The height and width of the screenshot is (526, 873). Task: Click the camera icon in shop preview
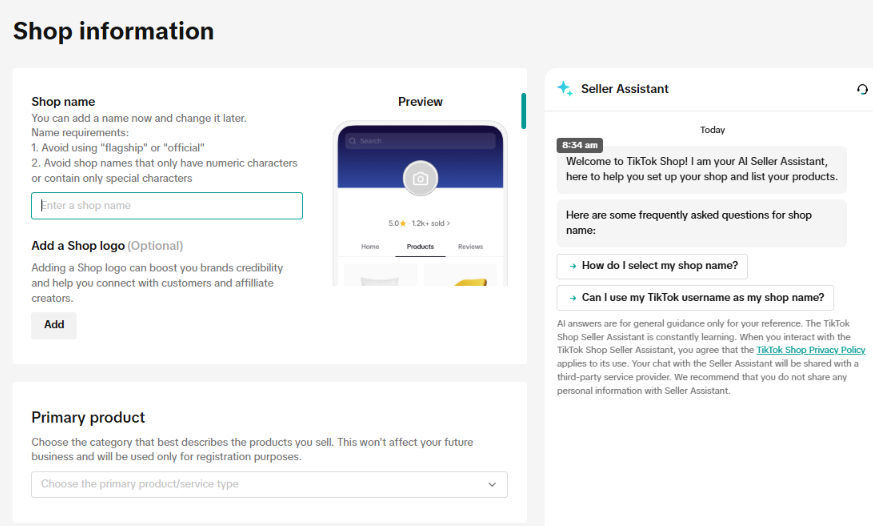pos(420,179)
